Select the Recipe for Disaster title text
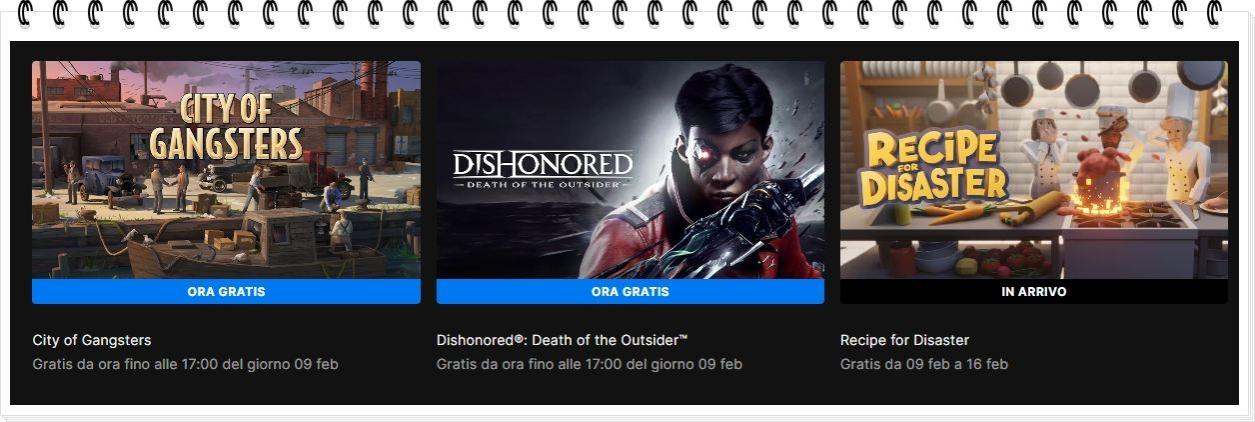The height and width of the screenshot is (422, 1255). (904, 340)
